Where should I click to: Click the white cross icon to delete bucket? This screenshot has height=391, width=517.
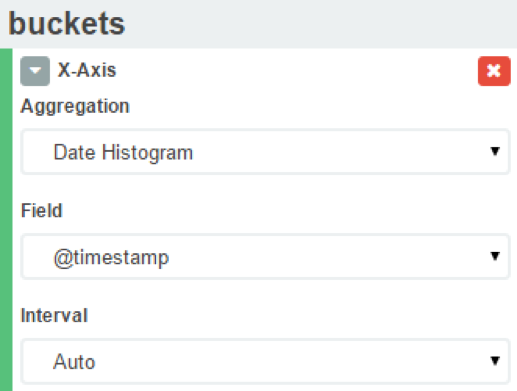point(494,71)
